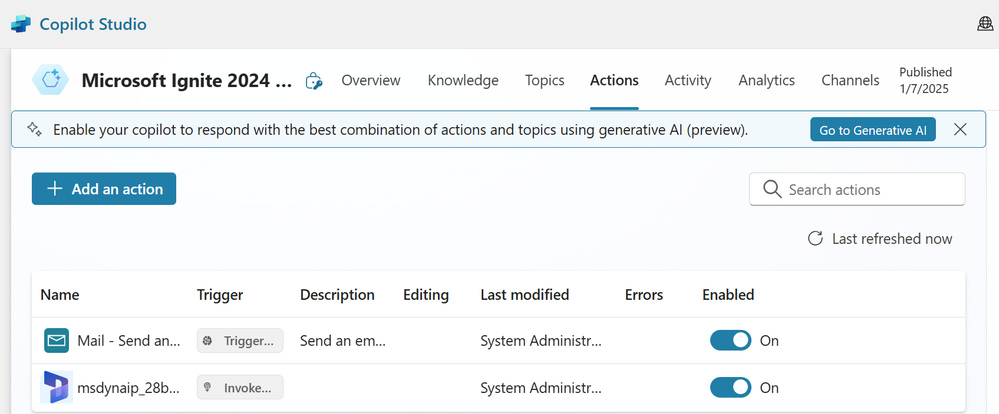Select the Actions tab
Screen dimensions: 999x414
[x=614, y=80]
